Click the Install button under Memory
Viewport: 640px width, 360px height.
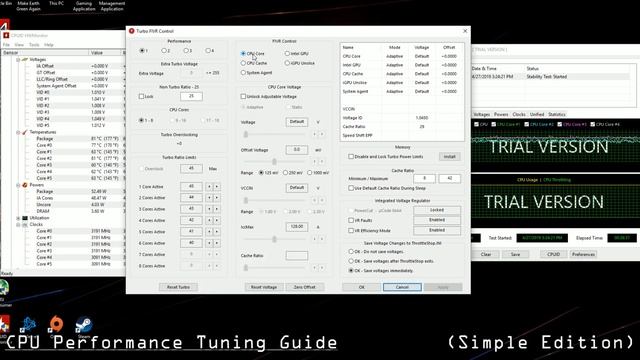pyautogui.click(x=449, y=157)
